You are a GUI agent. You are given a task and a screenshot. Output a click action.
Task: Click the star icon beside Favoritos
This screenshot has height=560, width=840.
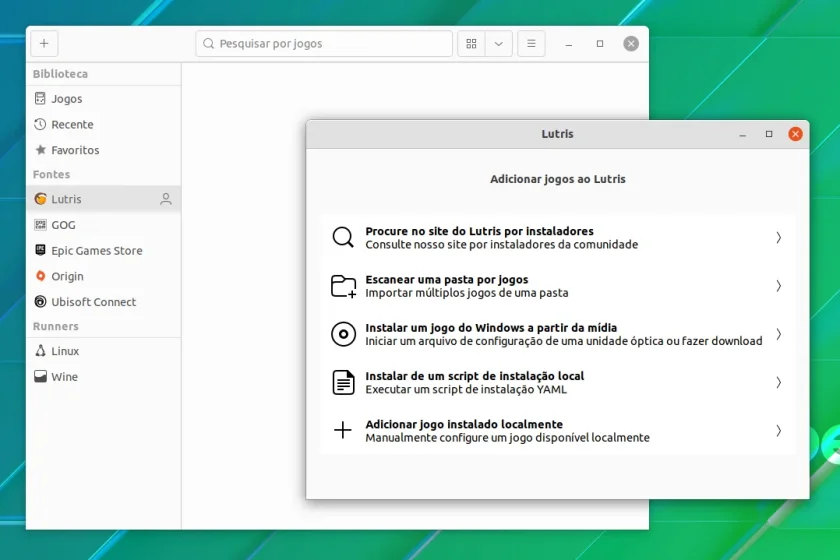tap(40, 150)
